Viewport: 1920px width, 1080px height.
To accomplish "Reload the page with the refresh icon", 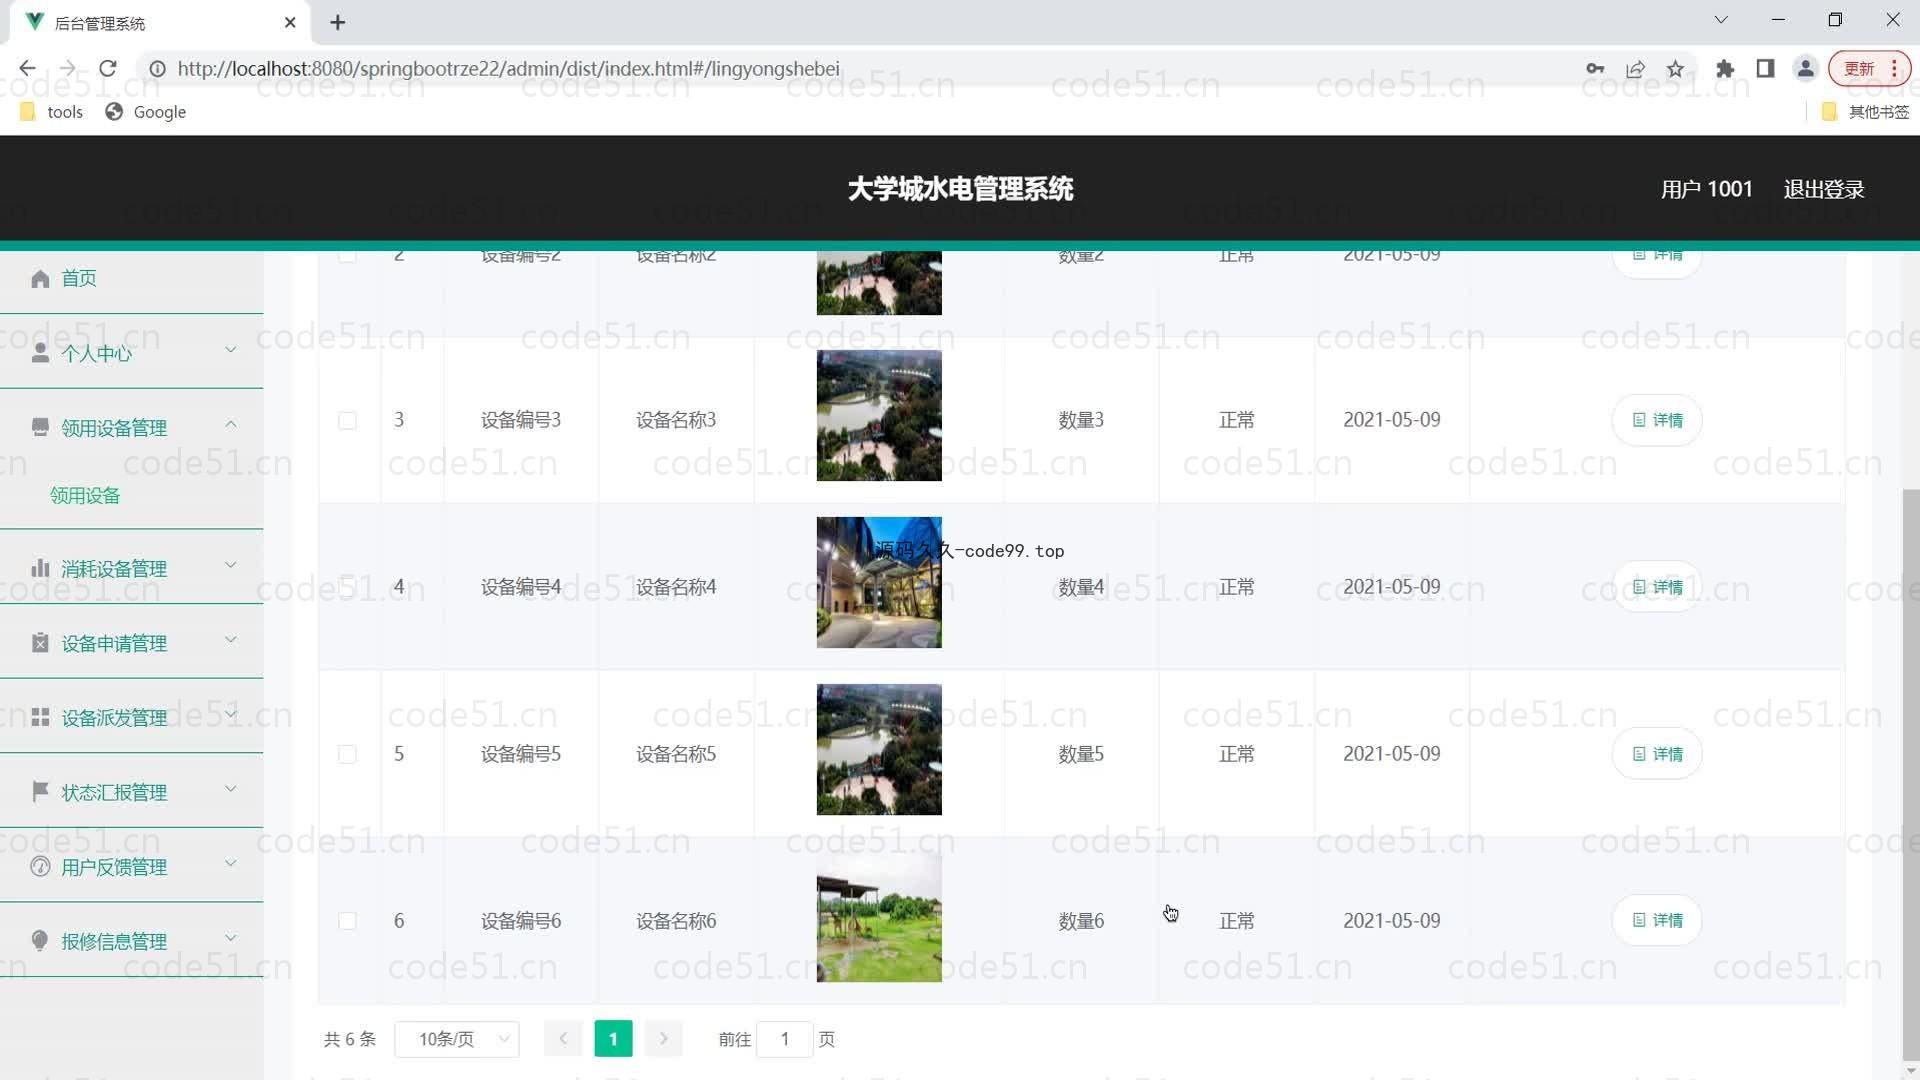I will tap(108, 68).
